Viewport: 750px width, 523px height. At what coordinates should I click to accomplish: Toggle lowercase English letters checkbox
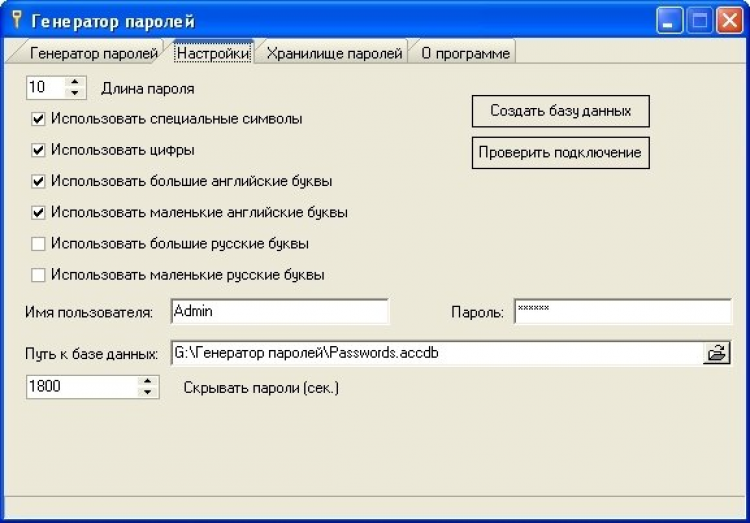pos(39,212)
